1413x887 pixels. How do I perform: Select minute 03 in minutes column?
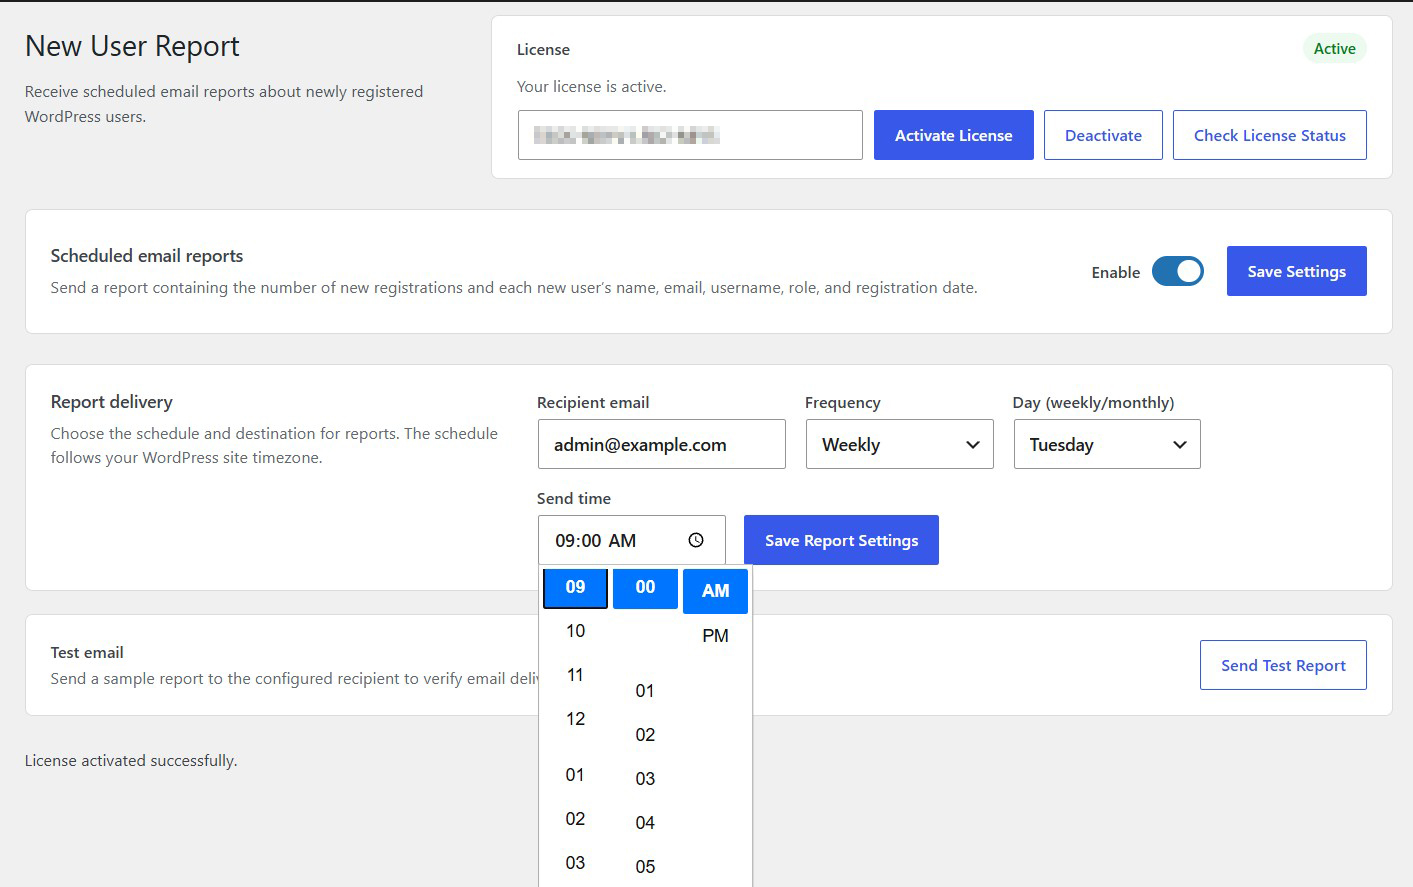[645, 779]
